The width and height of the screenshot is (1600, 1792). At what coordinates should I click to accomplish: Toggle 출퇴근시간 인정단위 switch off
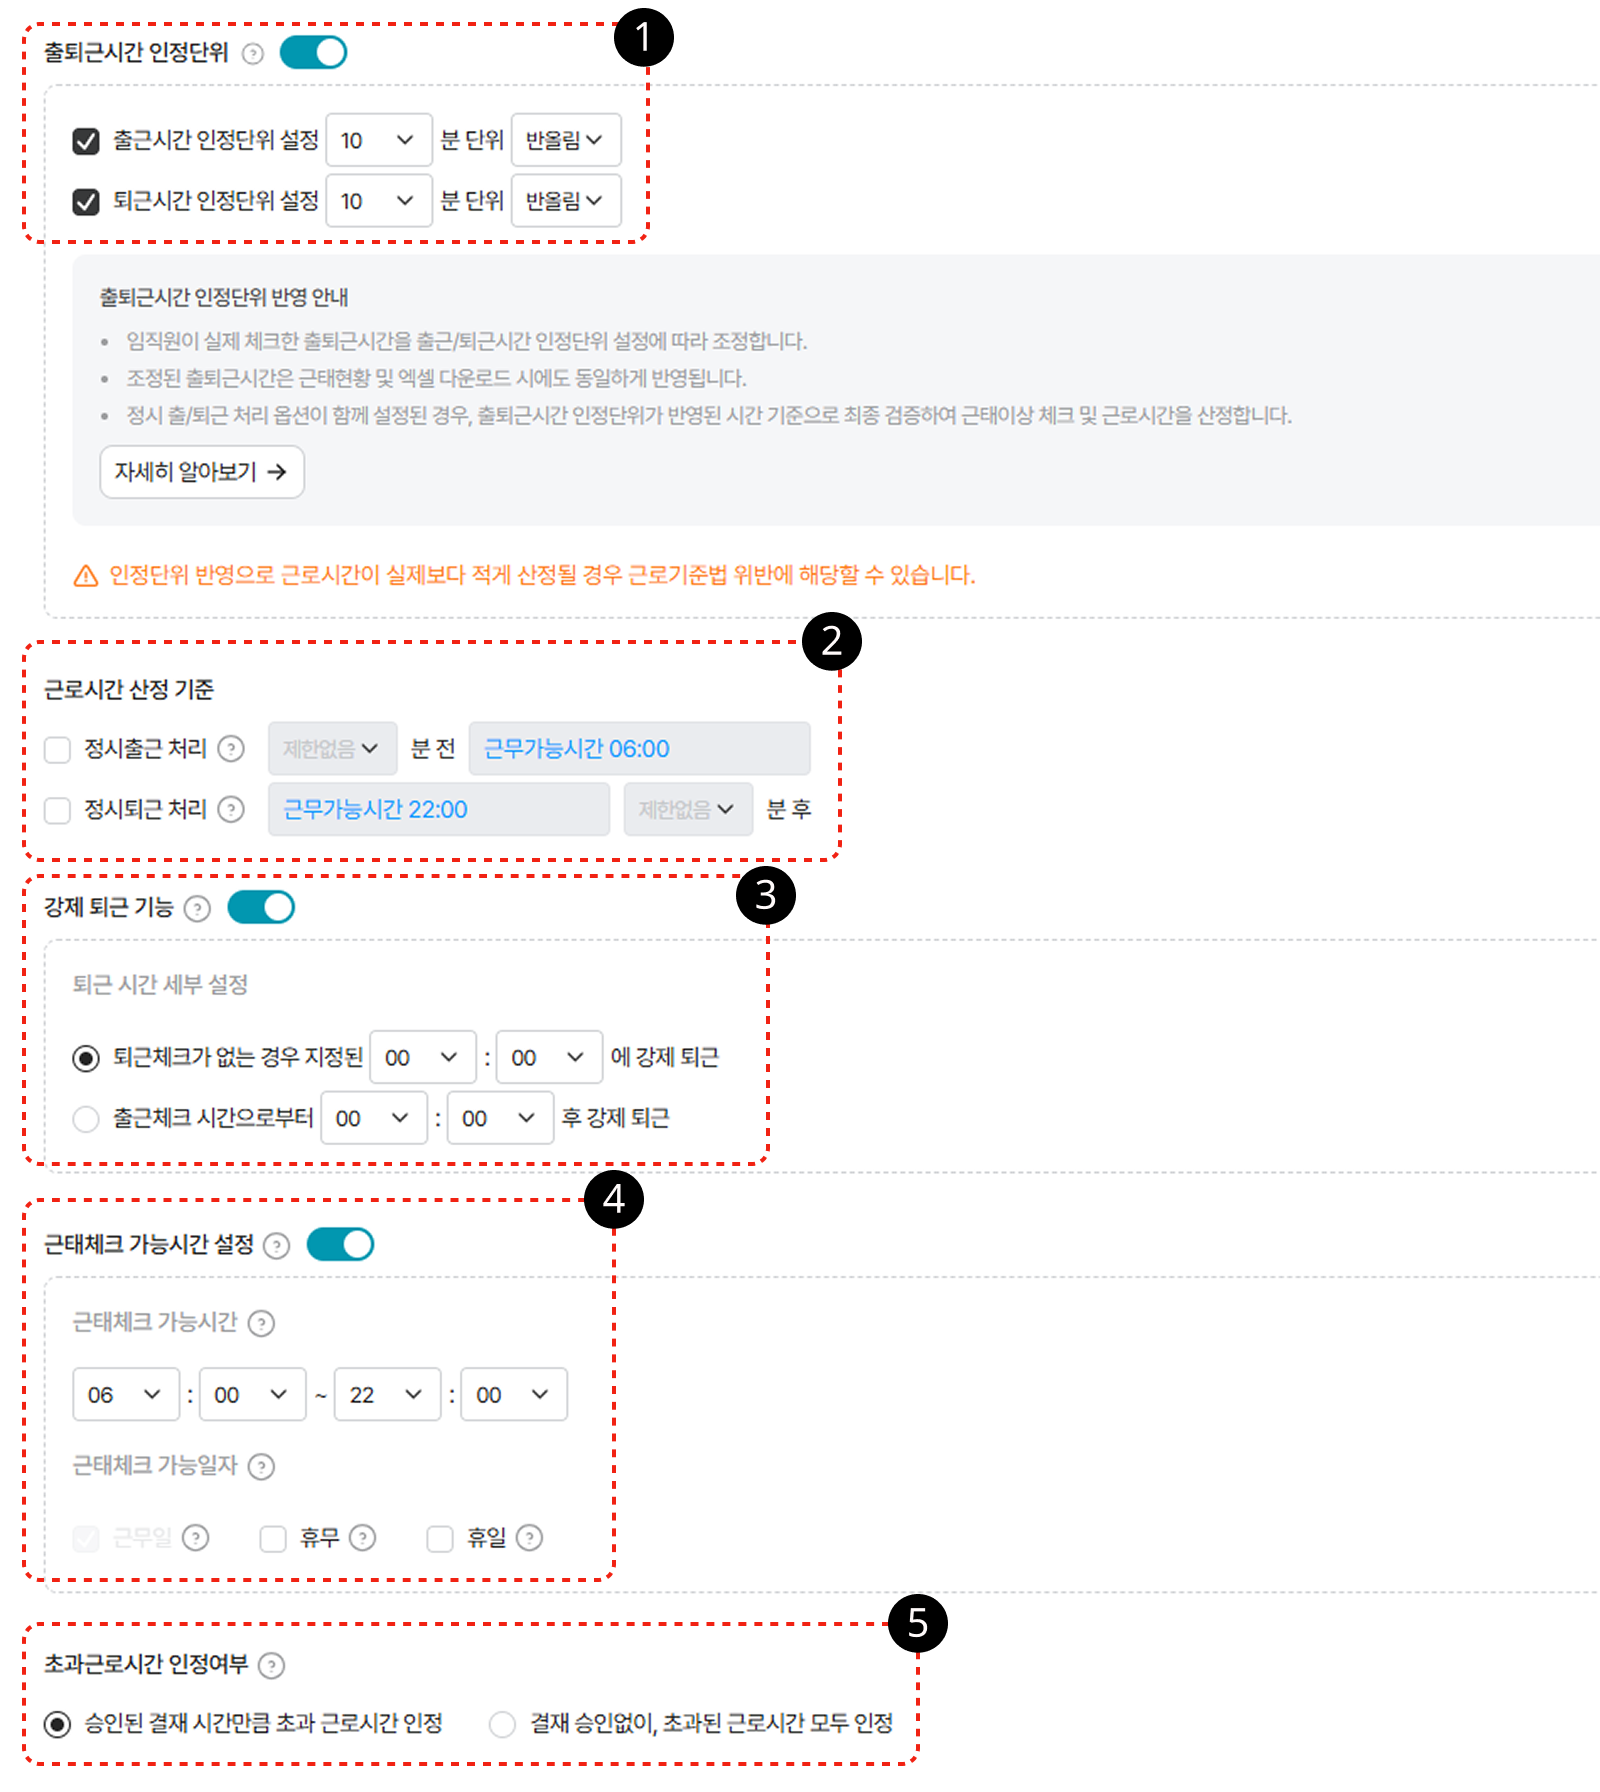(313, 52)
